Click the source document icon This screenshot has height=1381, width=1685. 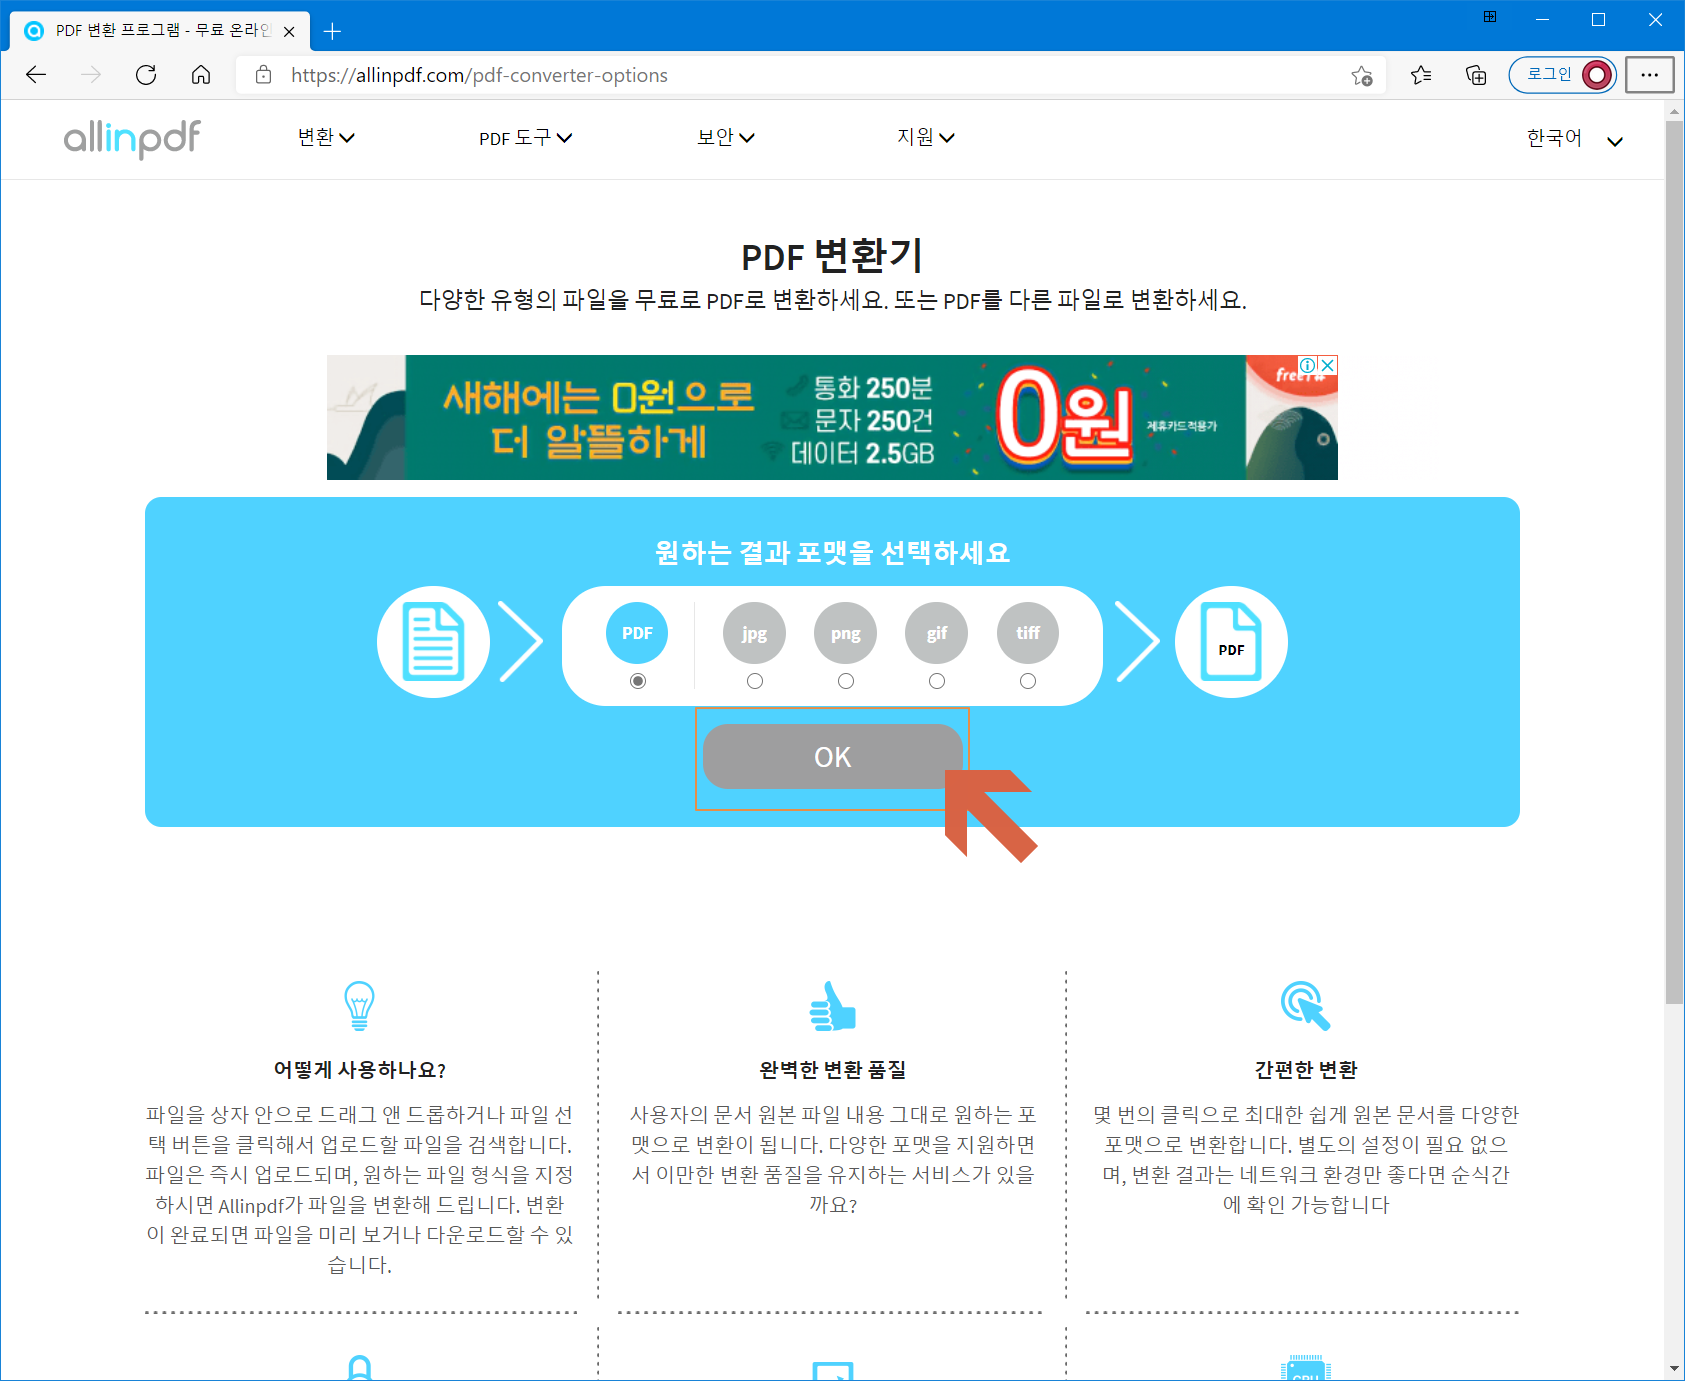(433, 642)
